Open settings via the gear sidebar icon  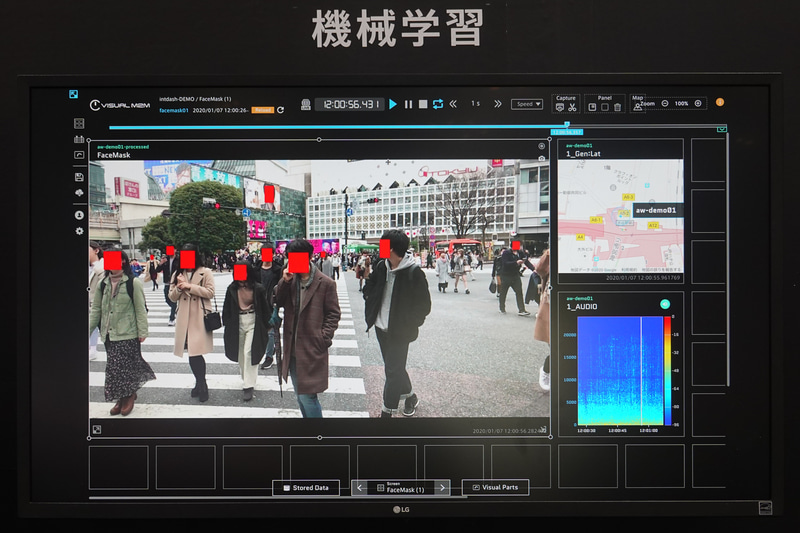click(x=79, y=231)
